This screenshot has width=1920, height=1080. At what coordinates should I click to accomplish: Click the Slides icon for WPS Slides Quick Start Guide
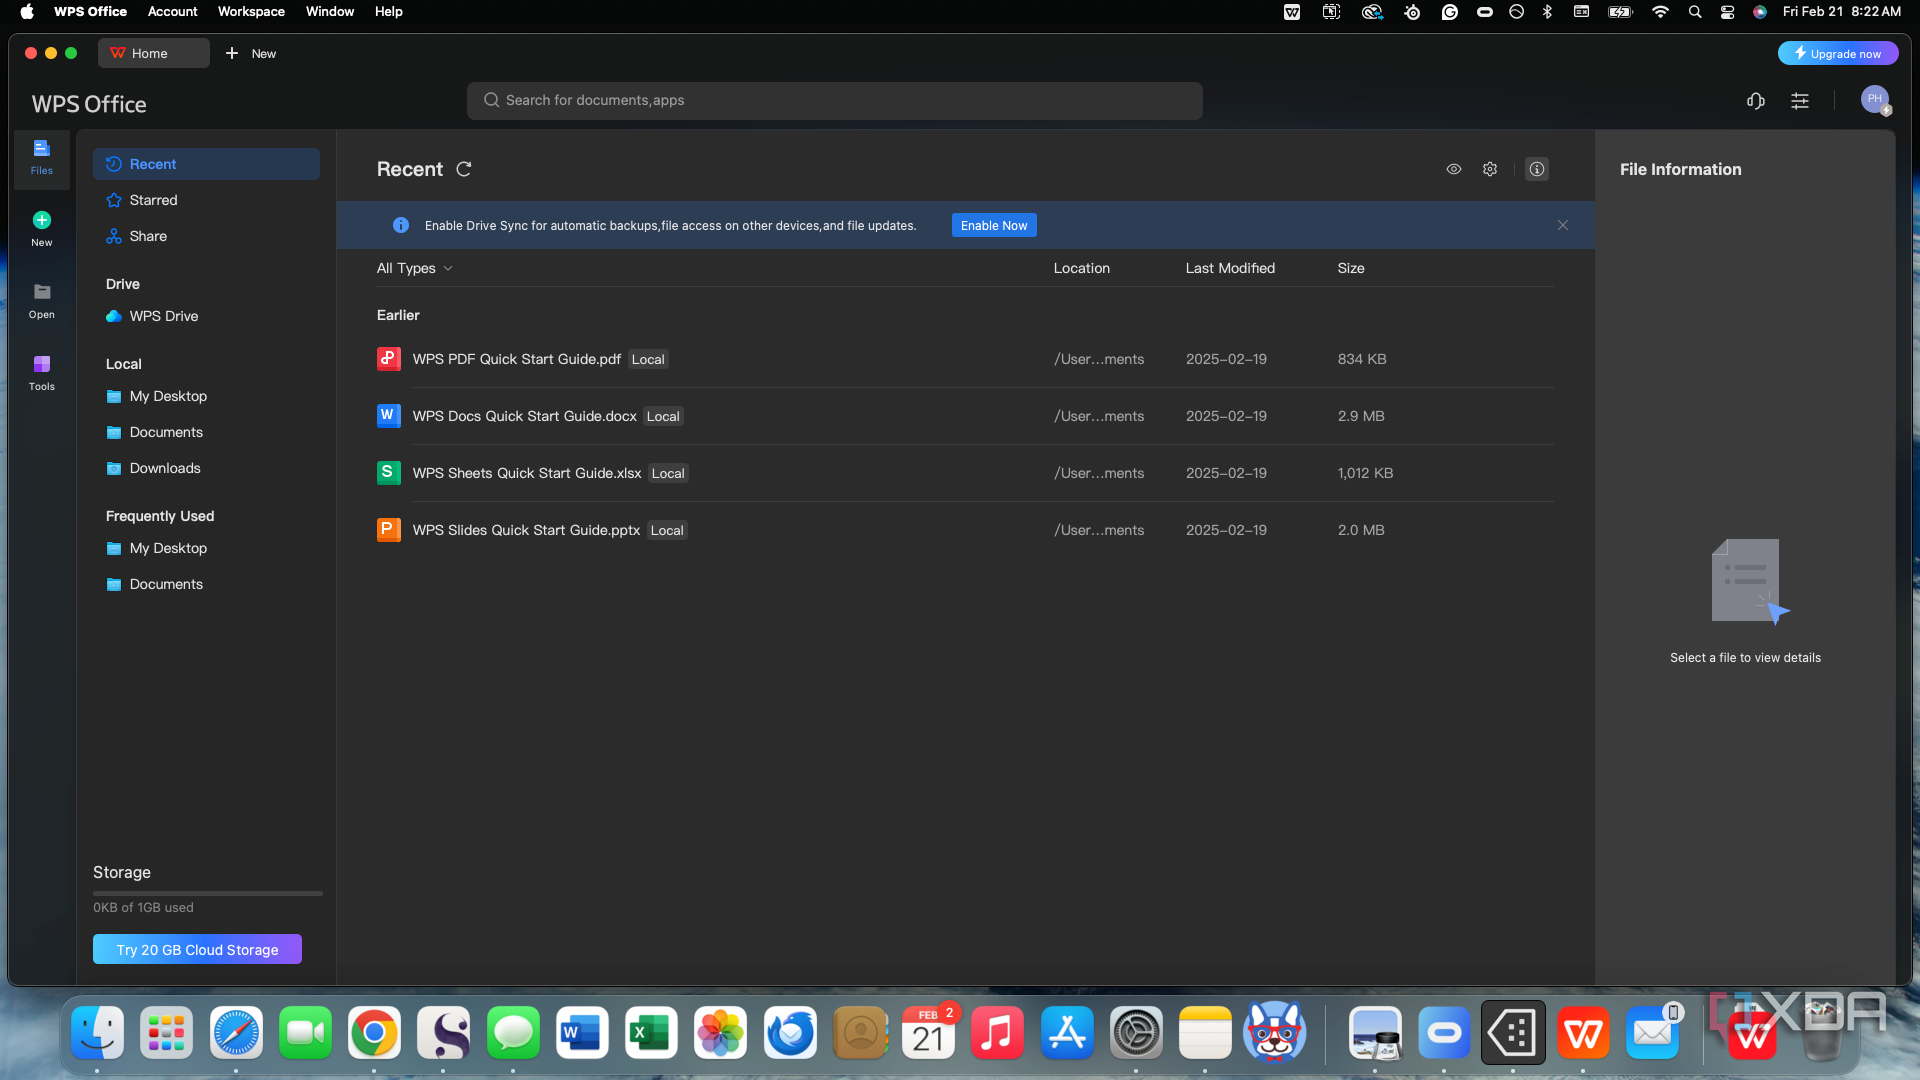click(388, 529)
